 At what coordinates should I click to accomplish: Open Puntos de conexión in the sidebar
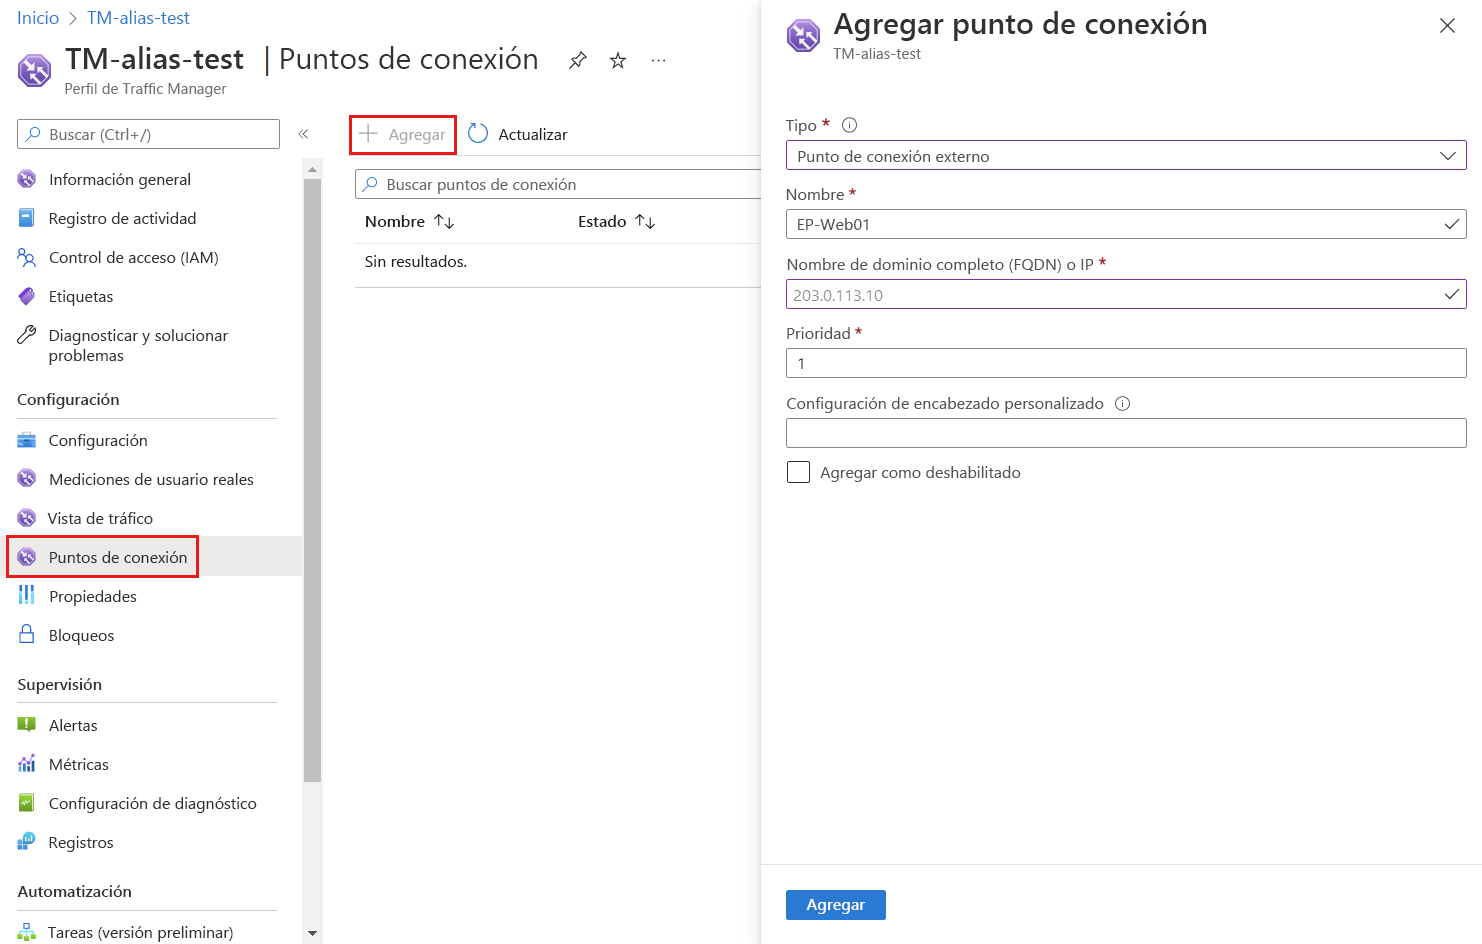[118, 557]
